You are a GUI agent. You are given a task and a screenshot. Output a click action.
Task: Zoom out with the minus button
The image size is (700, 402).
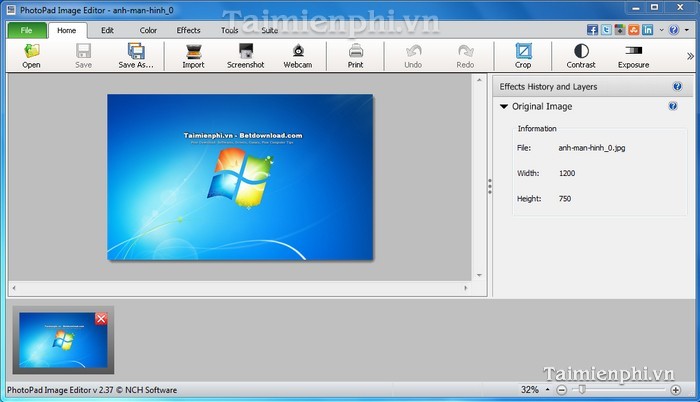[562, 390]
